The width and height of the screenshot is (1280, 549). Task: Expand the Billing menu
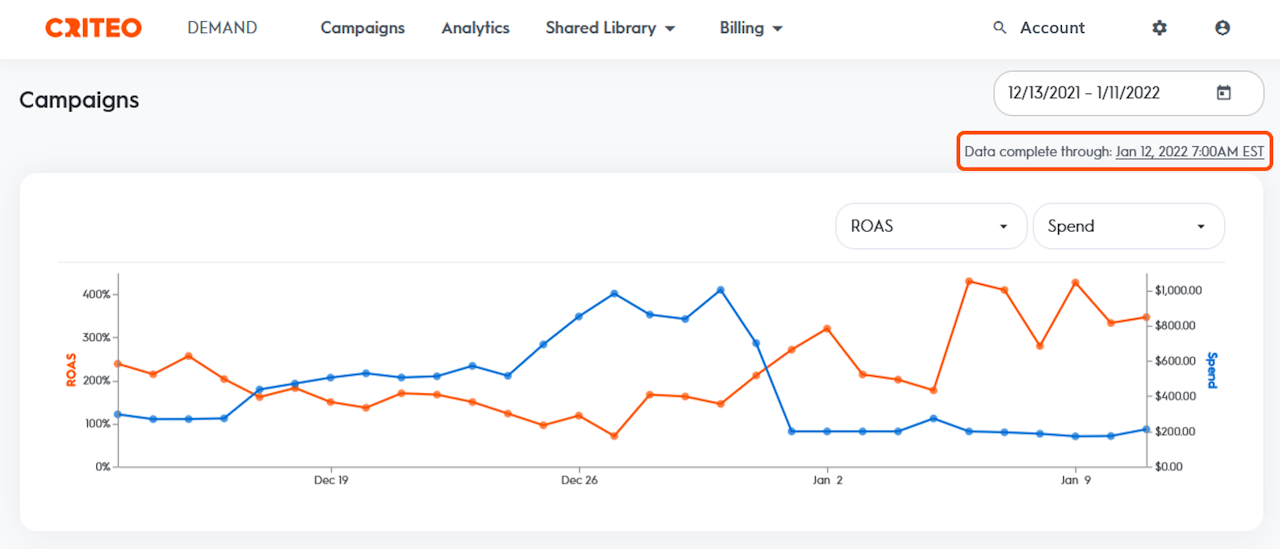tap(750, 28)
